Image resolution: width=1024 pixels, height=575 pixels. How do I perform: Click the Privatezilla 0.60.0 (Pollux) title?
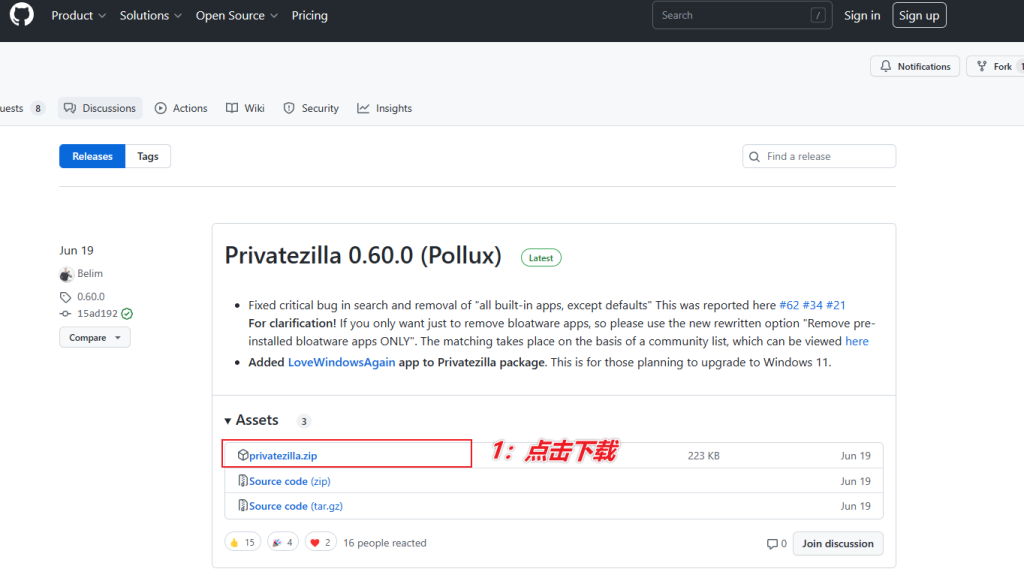[363, 255]
